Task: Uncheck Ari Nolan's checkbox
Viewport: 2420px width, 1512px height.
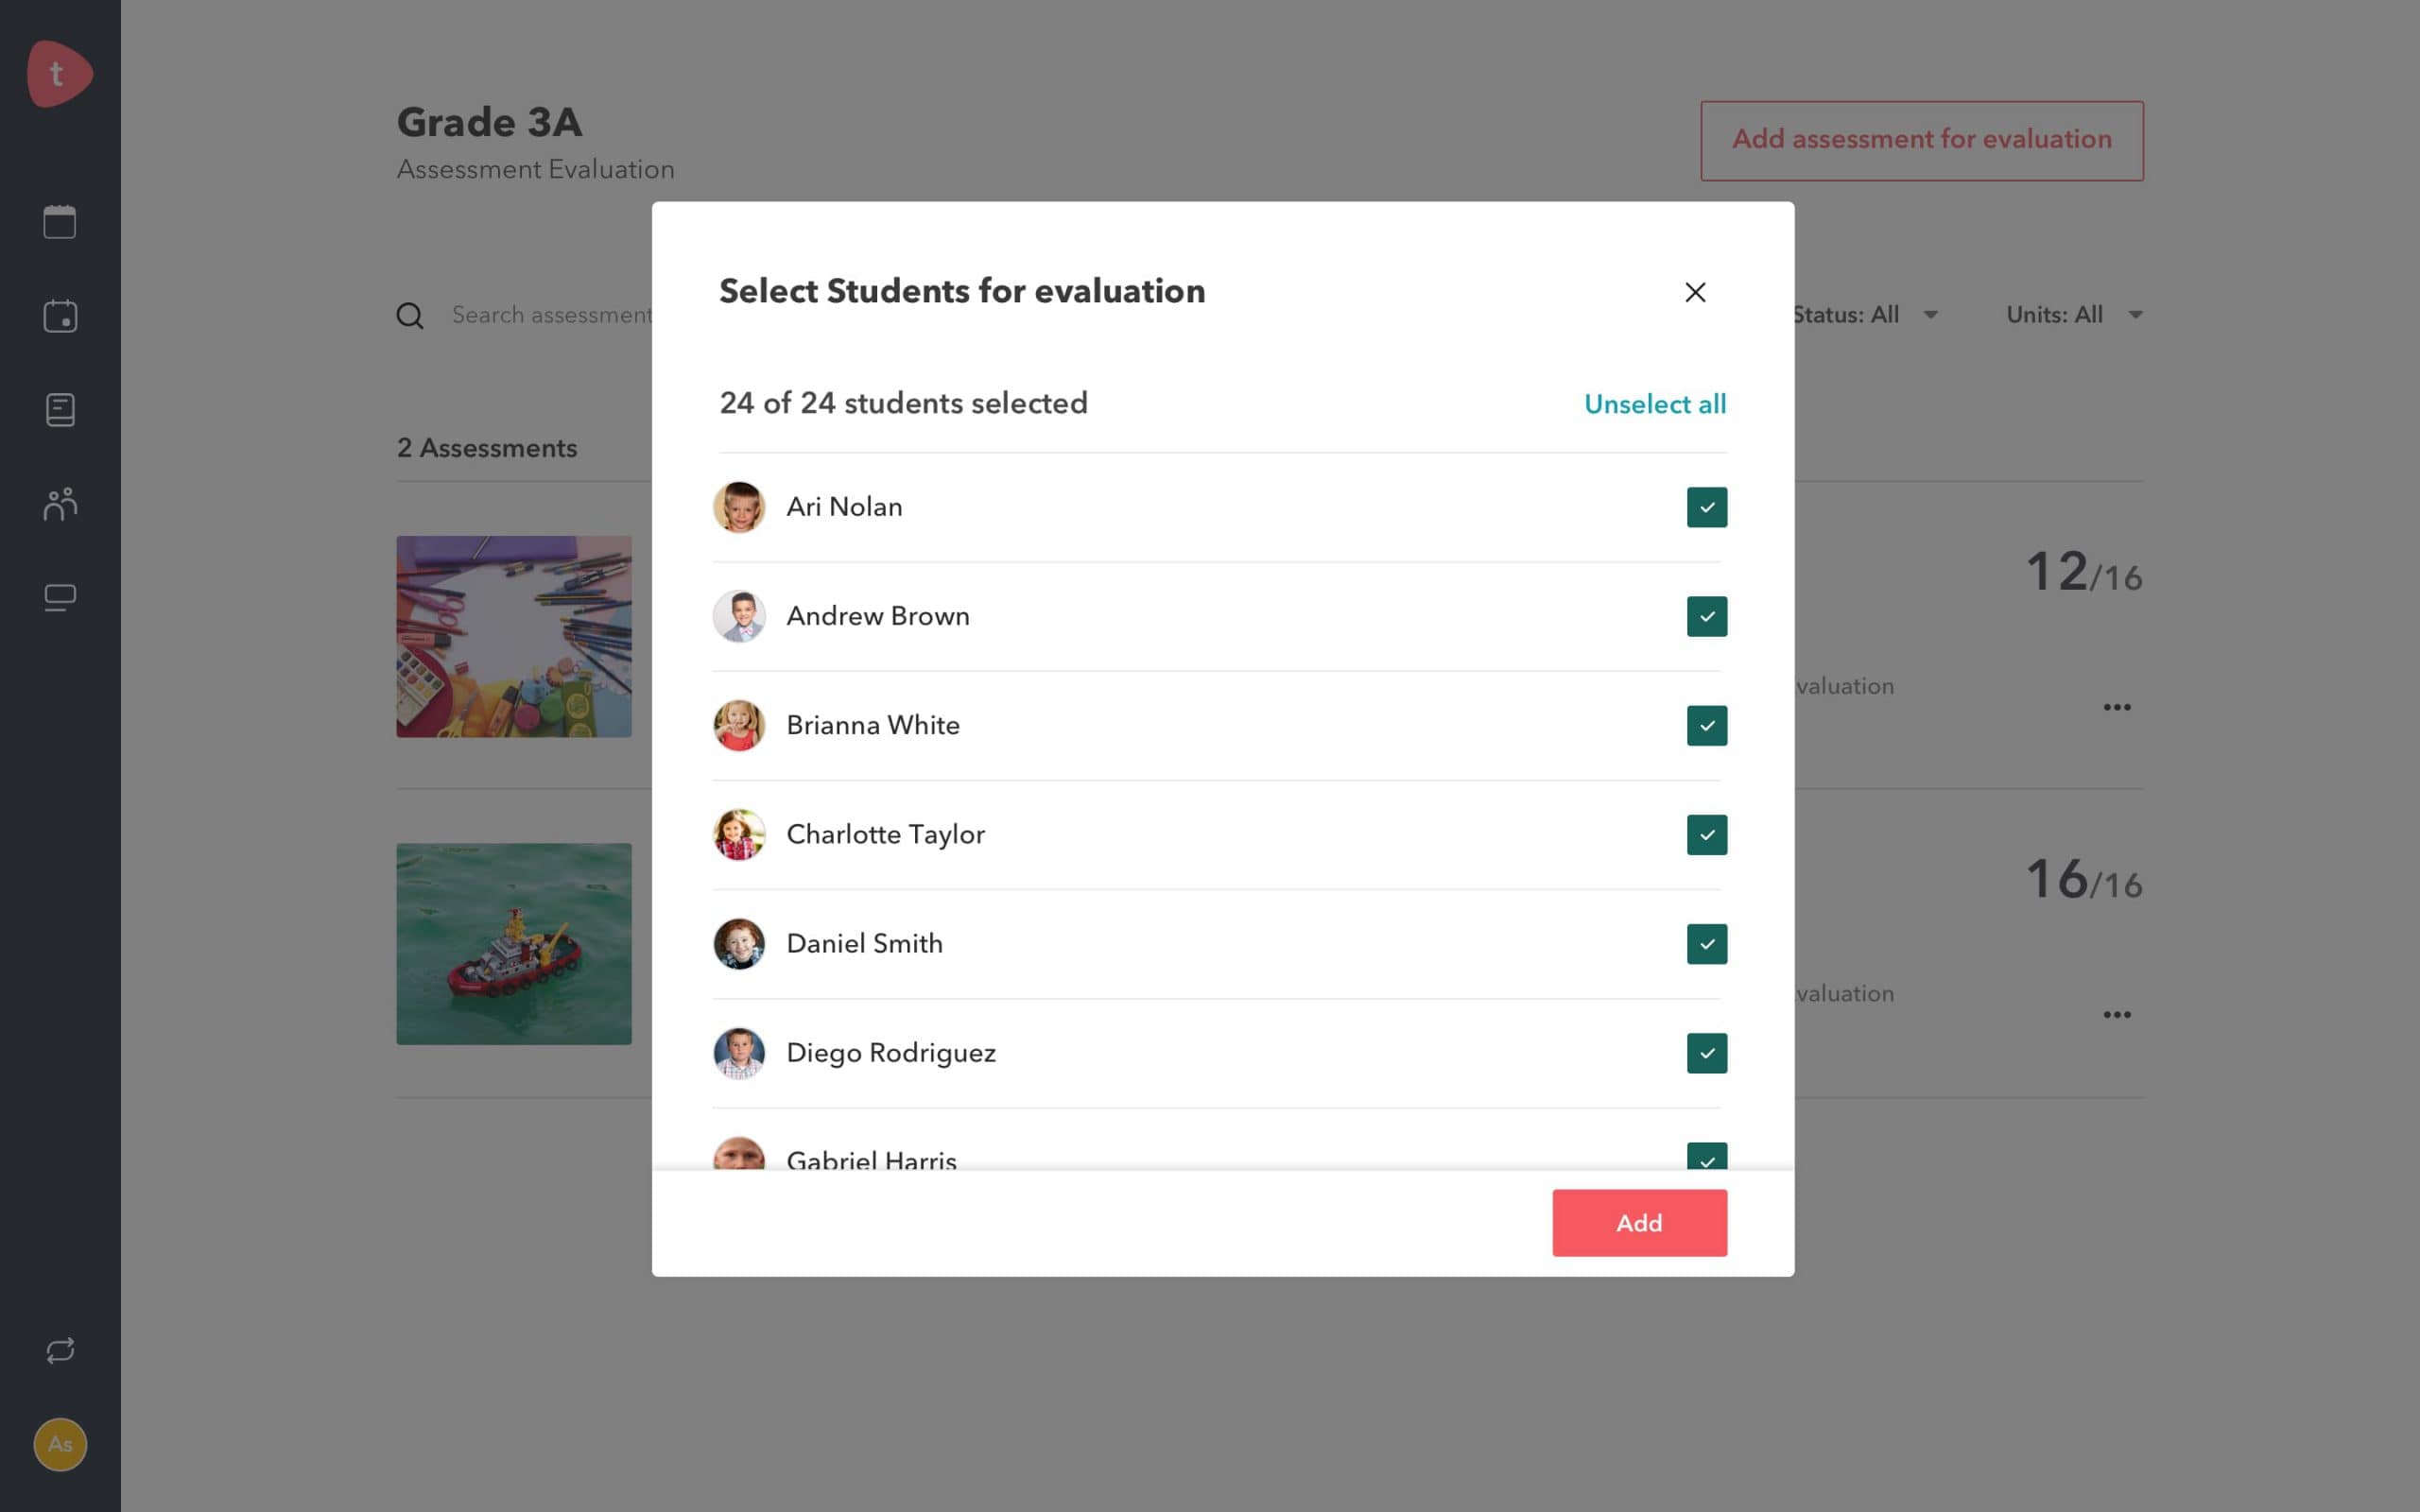Action: [x=1706, y=507]
